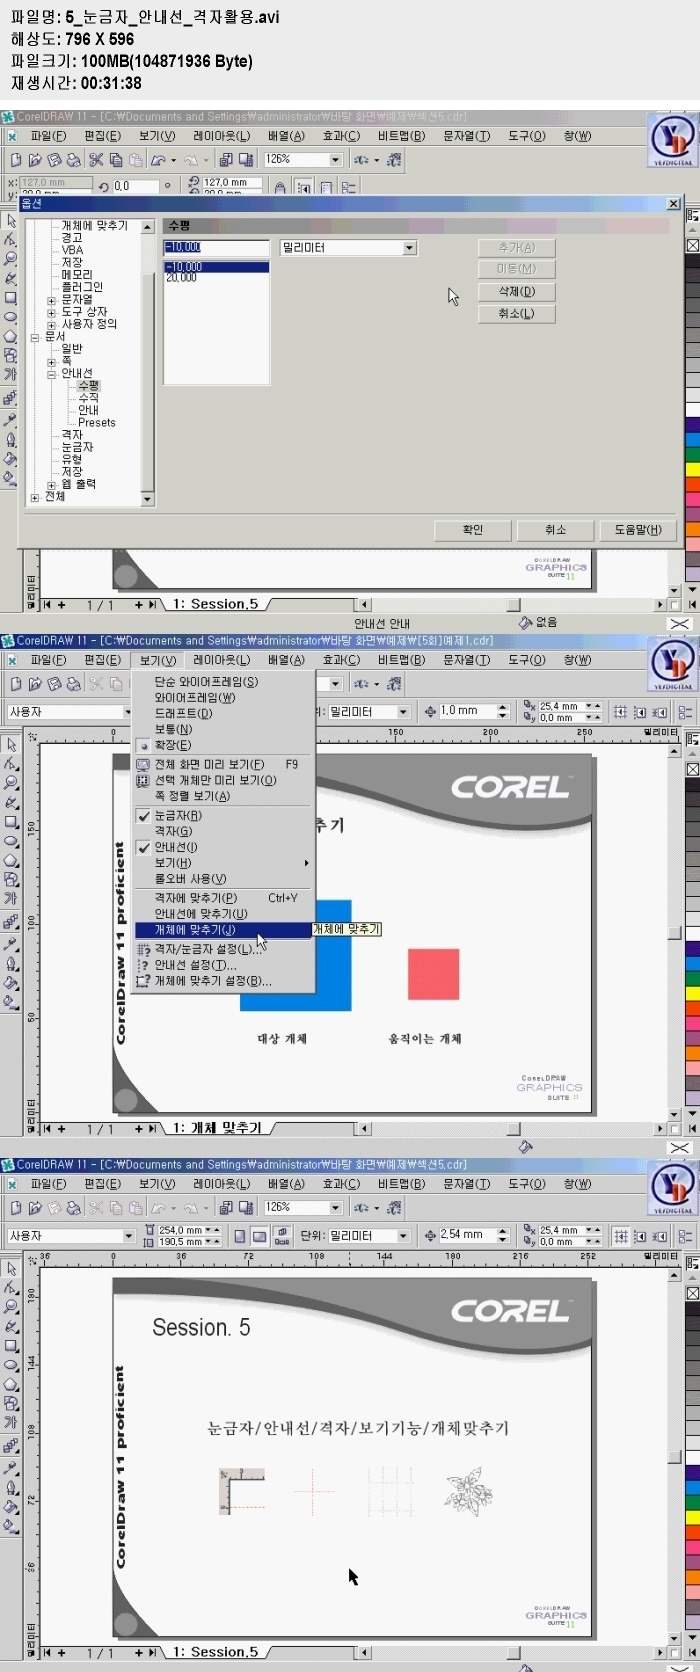This screenshot has height=1672, width=700.
Task: Select the Pick tool in the 예제1.cdr window
Action: [11, 745]
